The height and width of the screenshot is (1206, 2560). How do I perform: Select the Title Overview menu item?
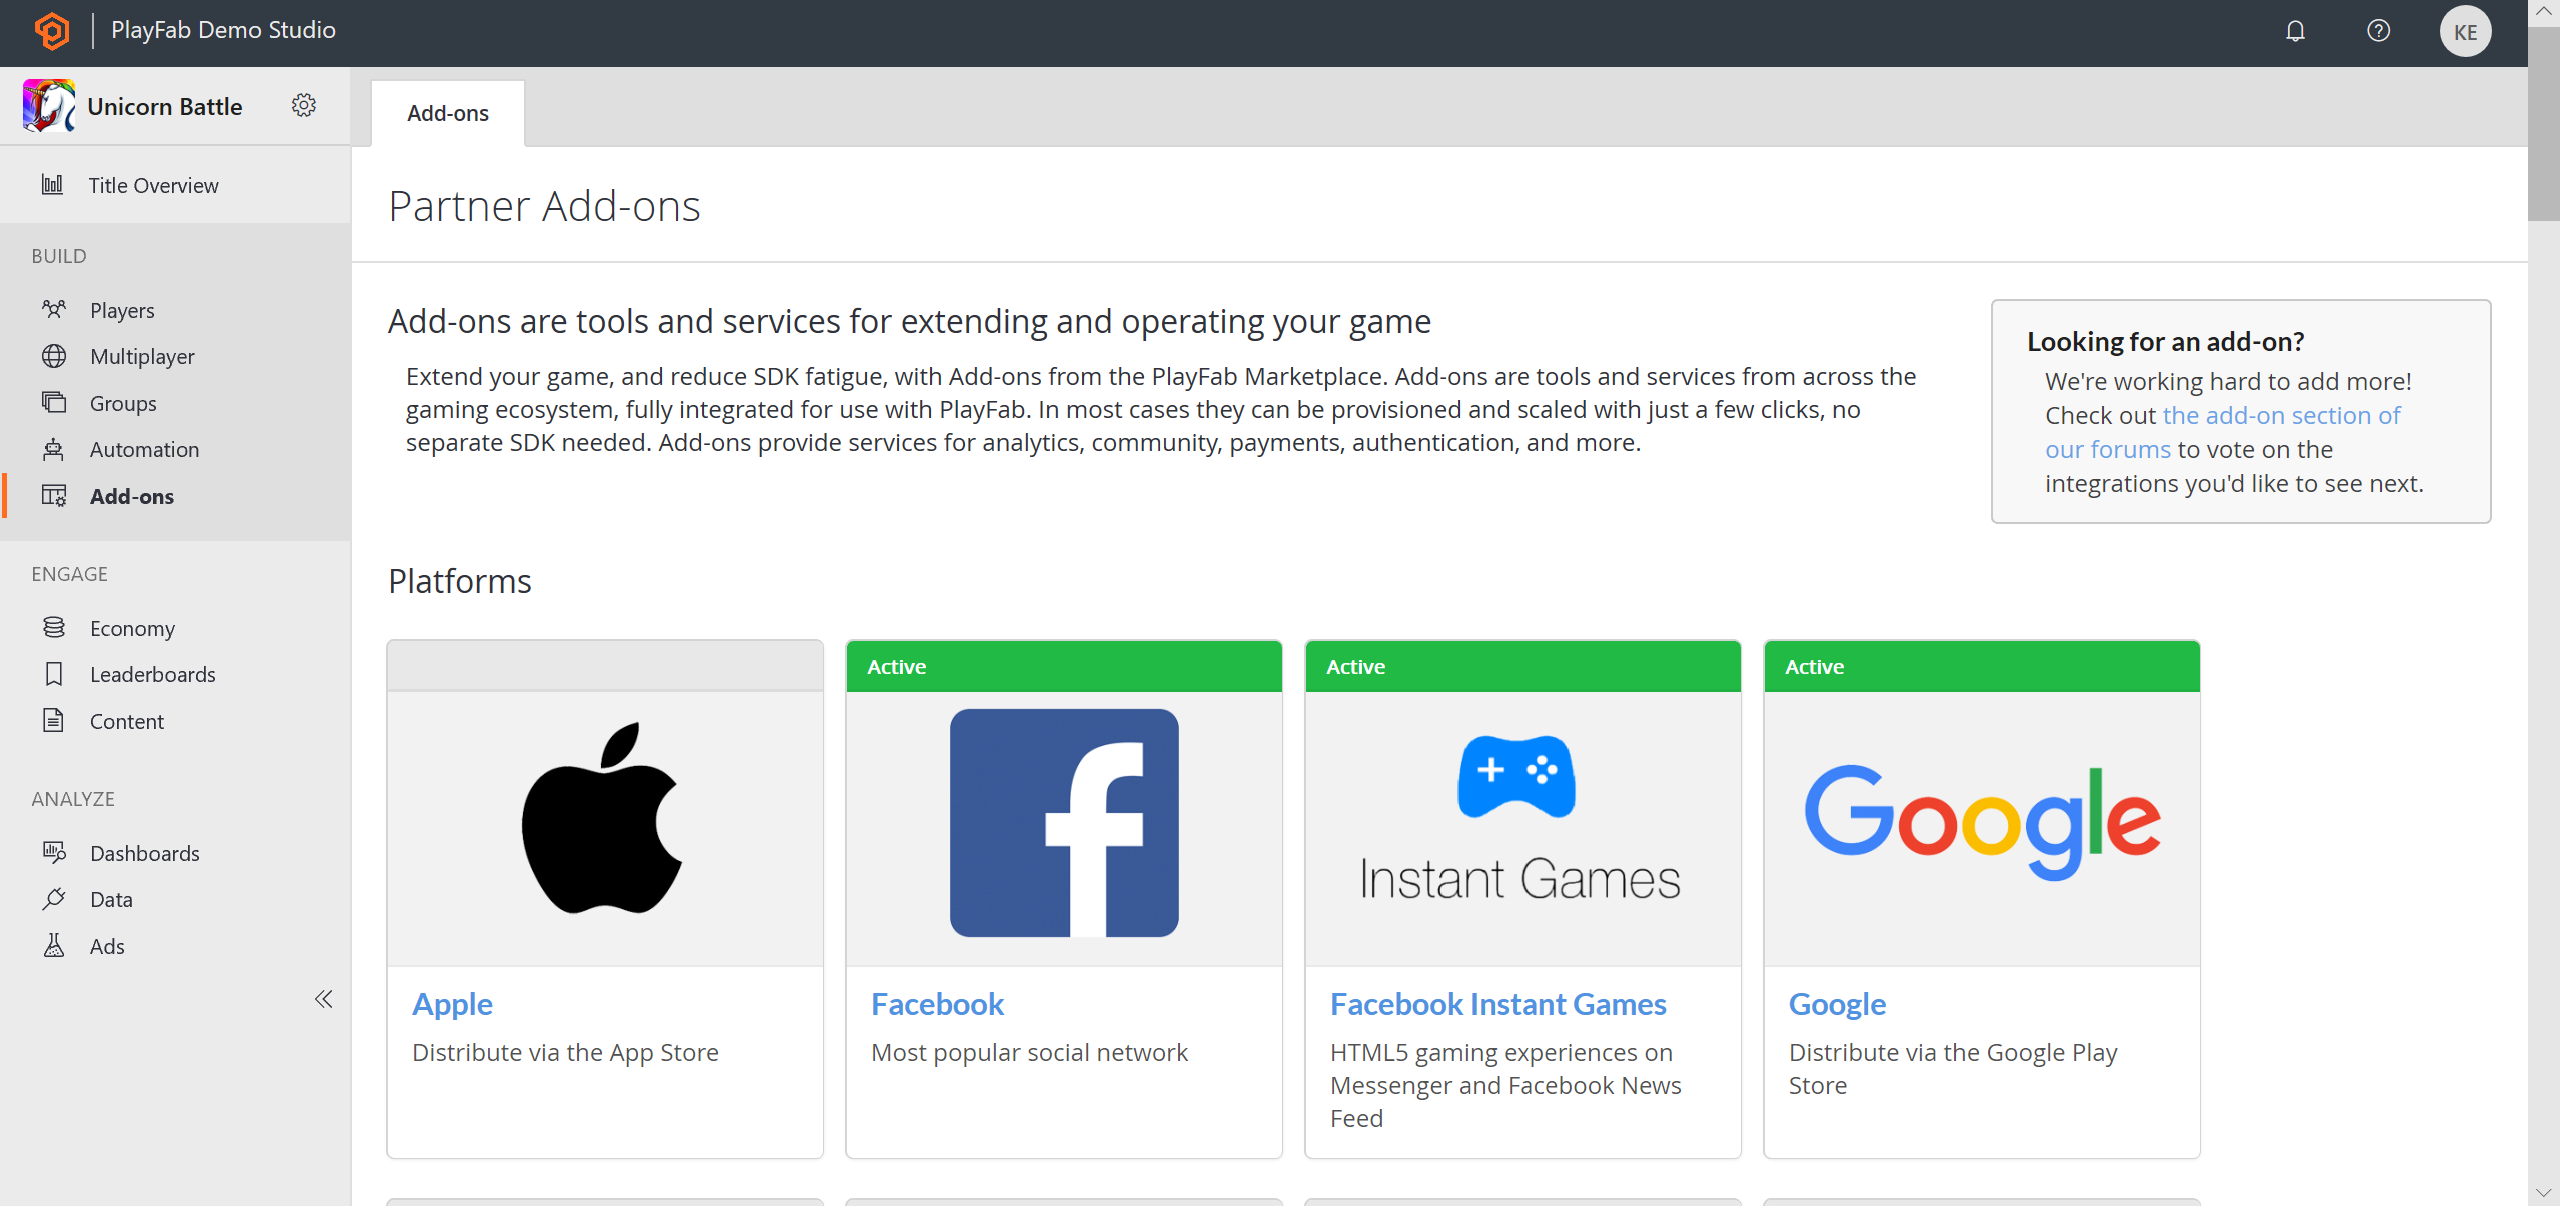coord(153,184)
